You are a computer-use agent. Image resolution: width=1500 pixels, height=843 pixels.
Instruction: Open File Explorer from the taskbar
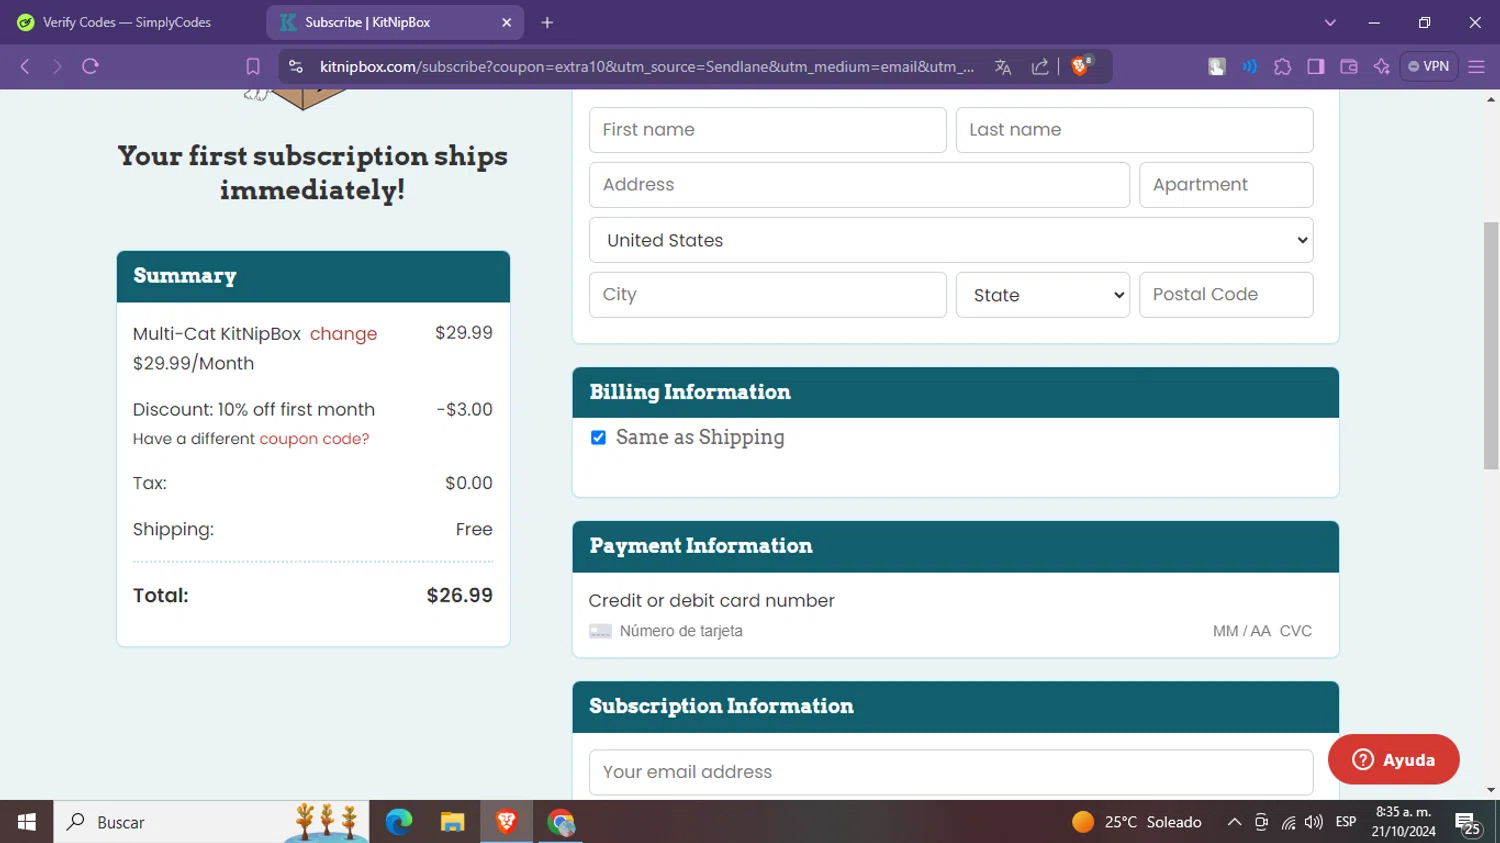452,822
